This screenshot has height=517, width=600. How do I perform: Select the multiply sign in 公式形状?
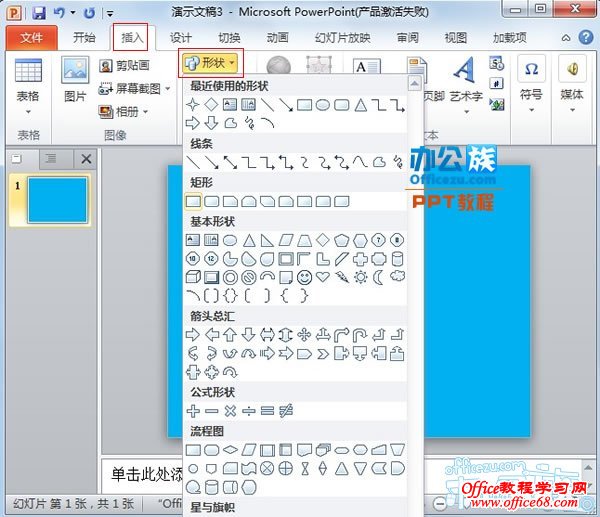[x=230, y=411]
